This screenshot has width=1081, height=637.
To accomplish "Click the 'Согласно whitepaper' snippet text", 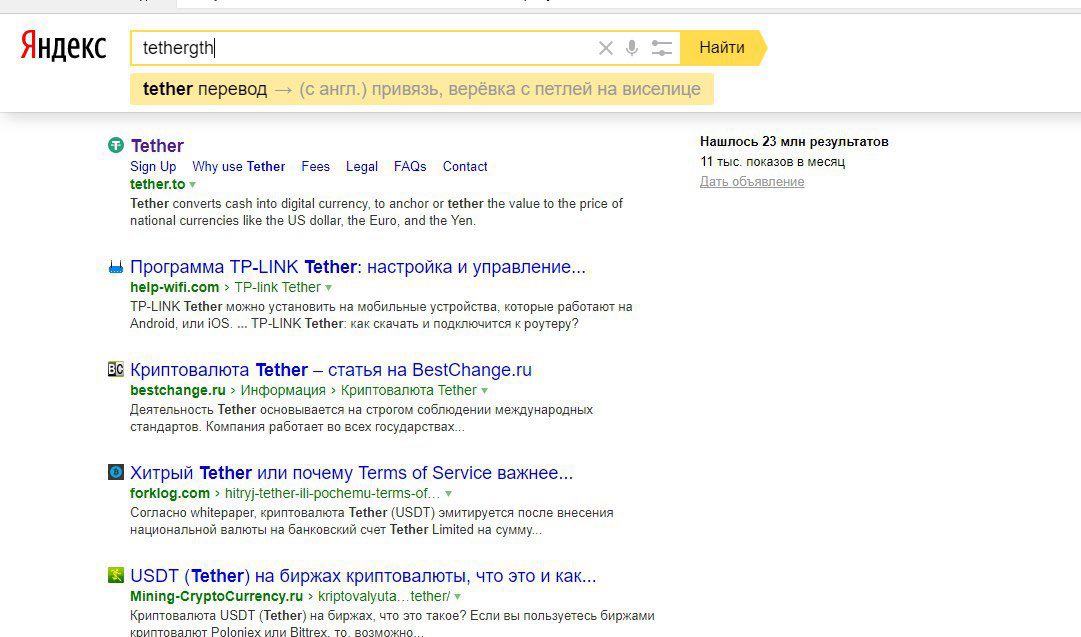I will pos(372,521).
